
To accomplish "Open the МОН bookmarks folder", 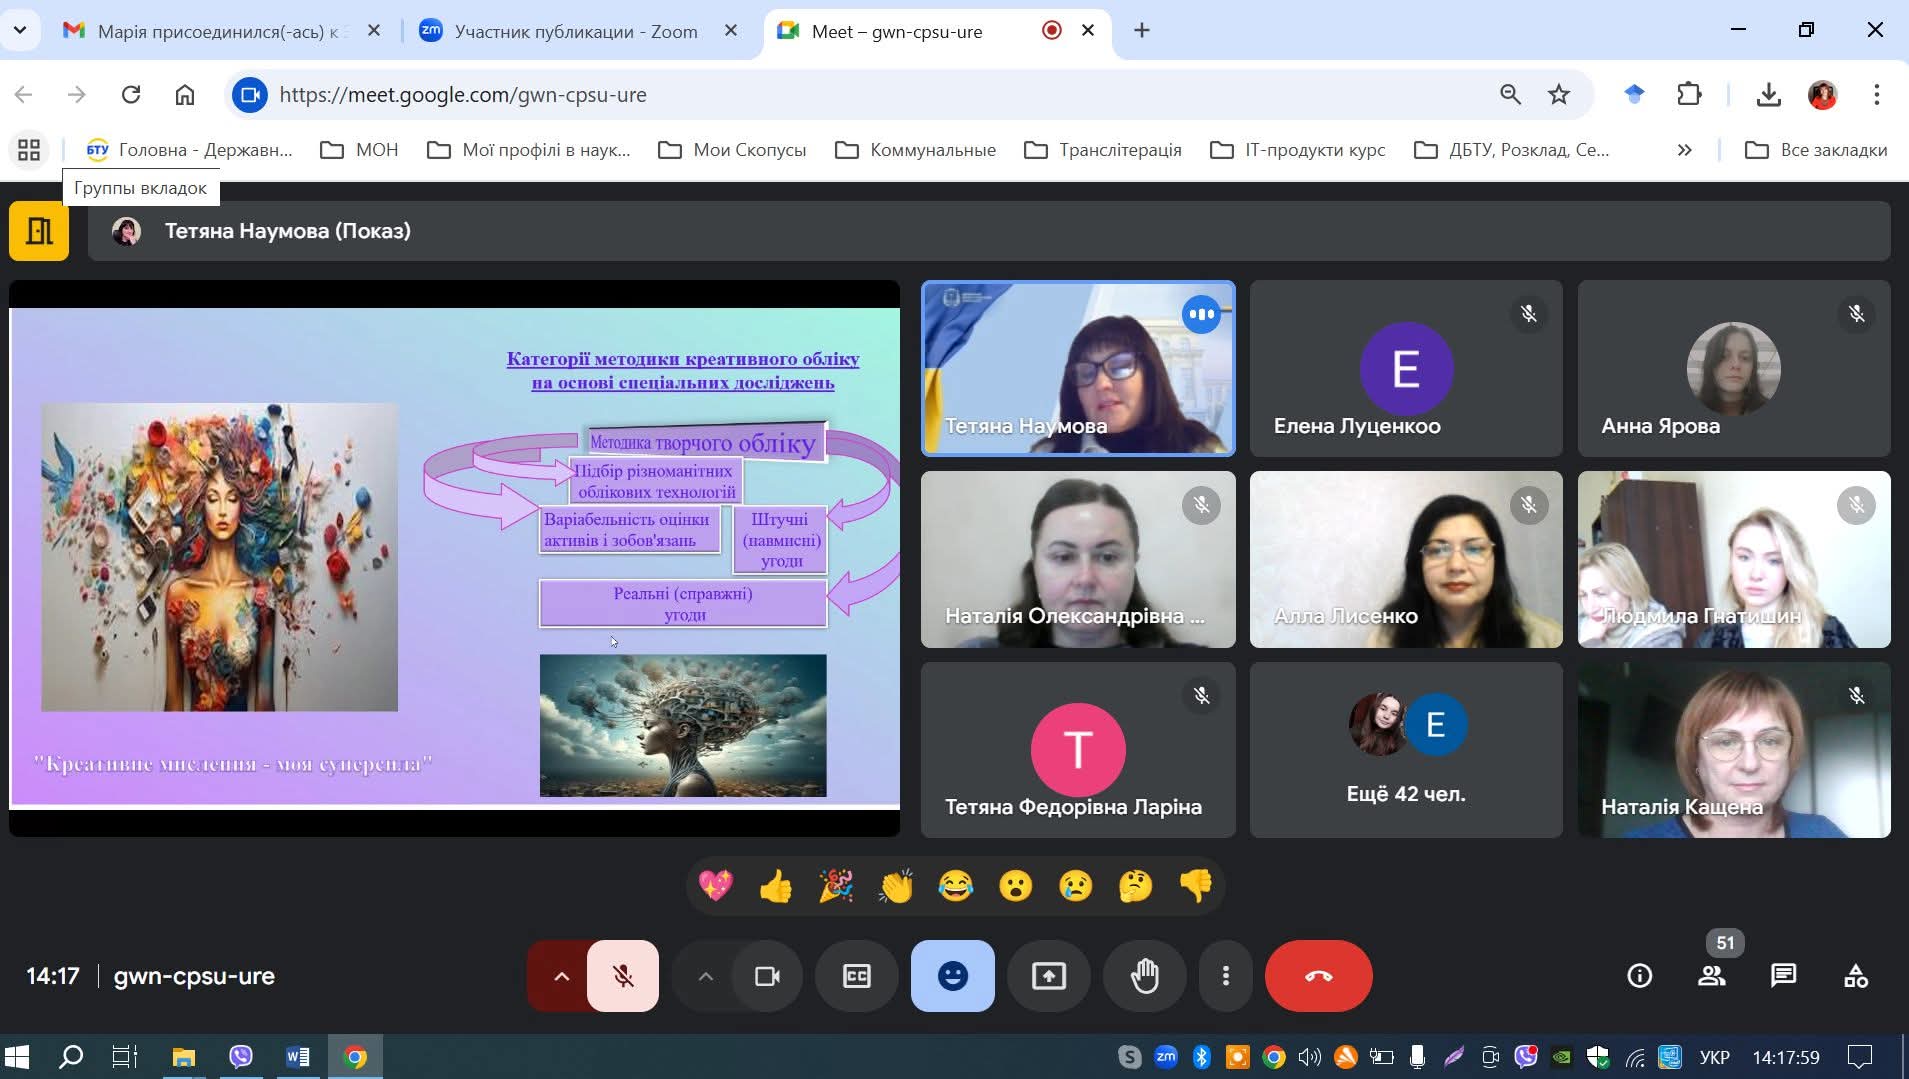I will (359, 150).
